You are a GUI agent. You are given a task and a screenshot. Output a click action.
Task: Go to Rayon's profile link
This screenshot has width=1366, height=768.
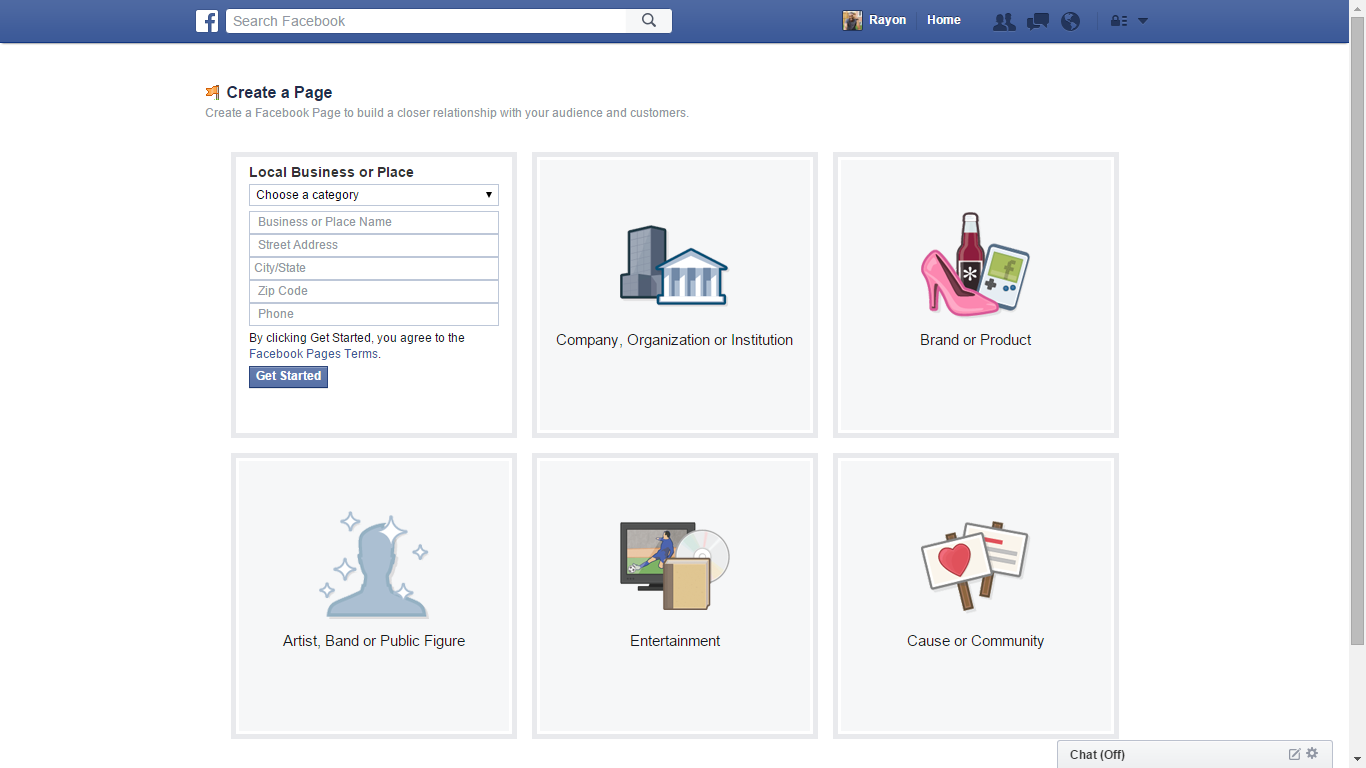point(887,20)
